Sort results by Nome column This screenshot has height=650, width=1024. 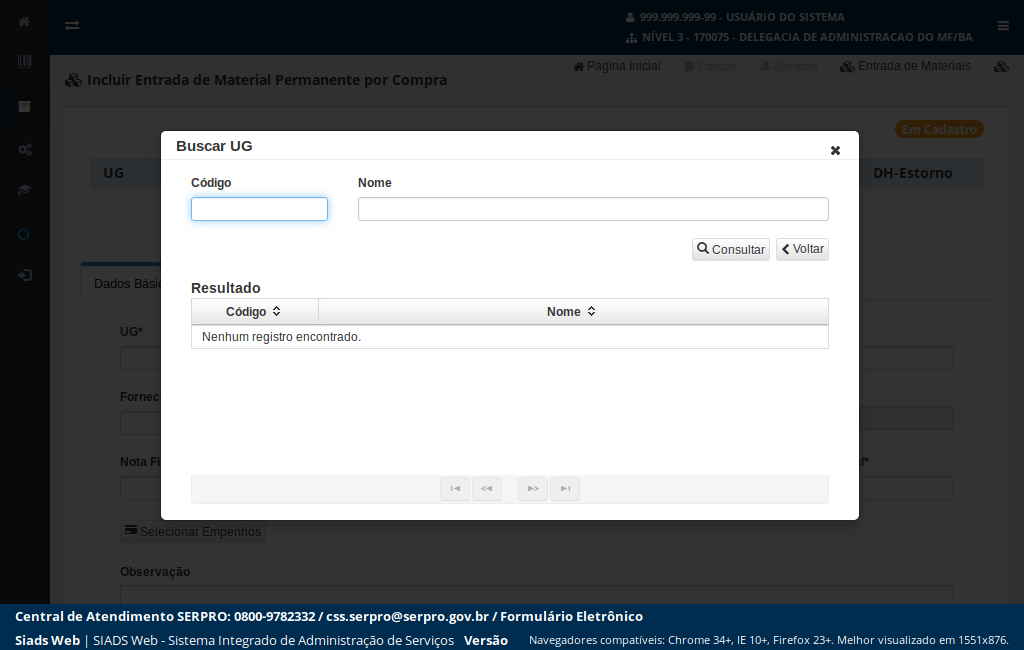pos(572,312)
